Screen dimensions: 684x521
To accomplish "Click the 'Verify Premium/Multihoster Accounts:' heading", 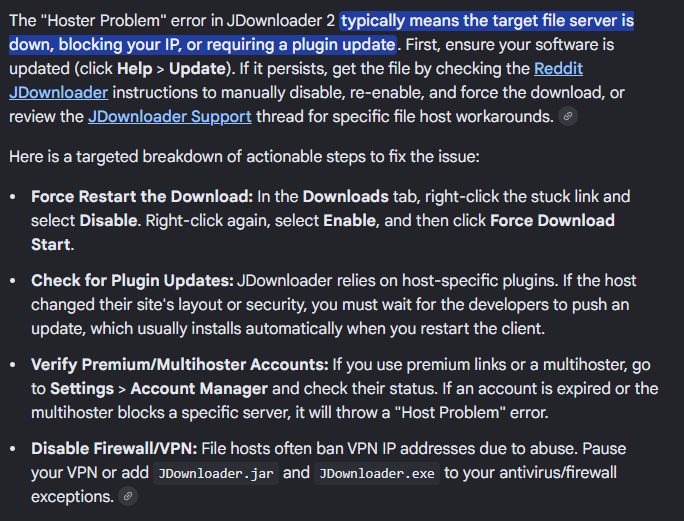I will pos(180,365).
